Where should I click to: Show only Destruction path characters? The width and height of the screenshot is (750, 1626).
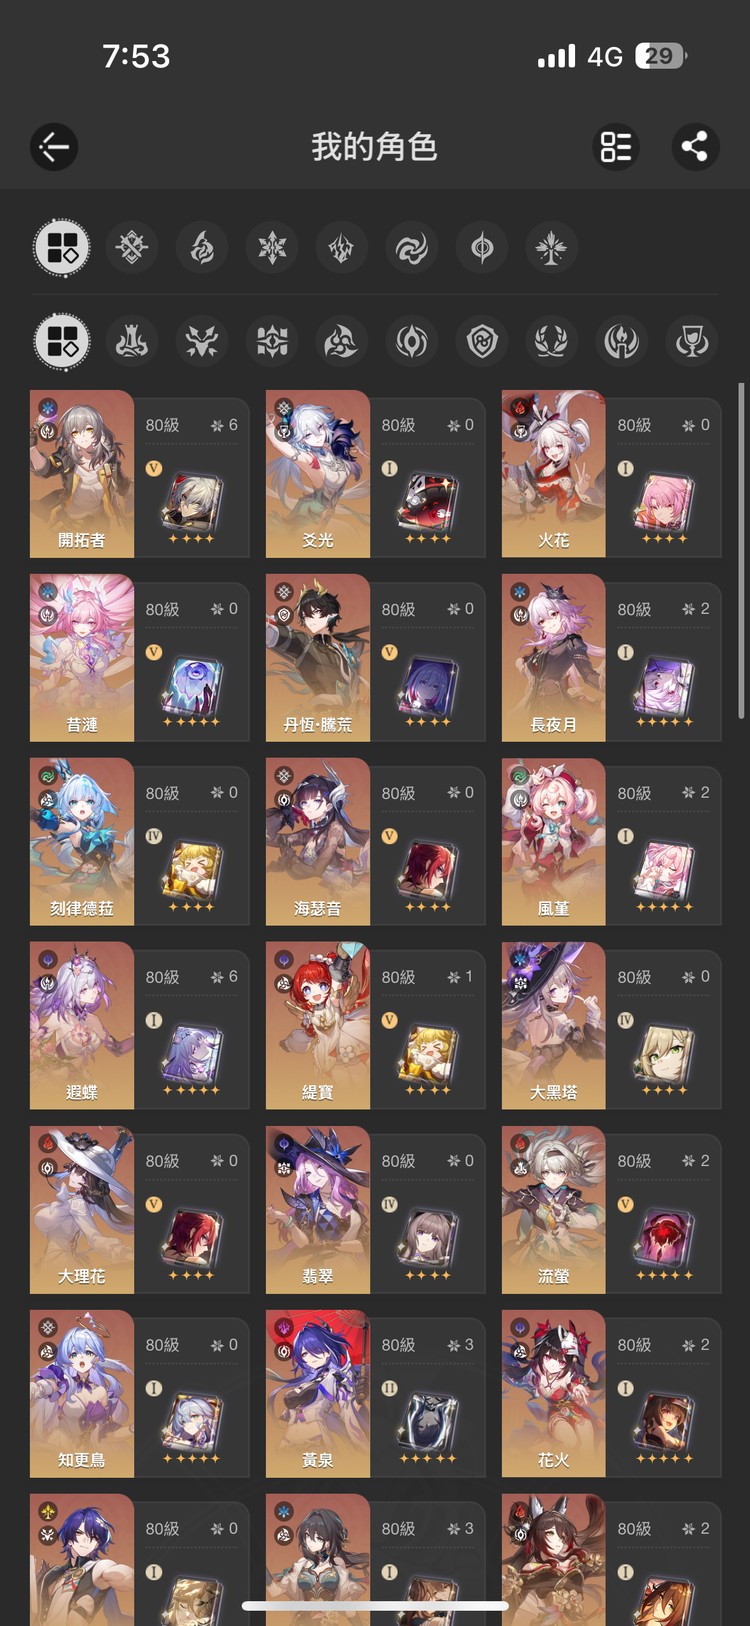click(x=131, y=341)
